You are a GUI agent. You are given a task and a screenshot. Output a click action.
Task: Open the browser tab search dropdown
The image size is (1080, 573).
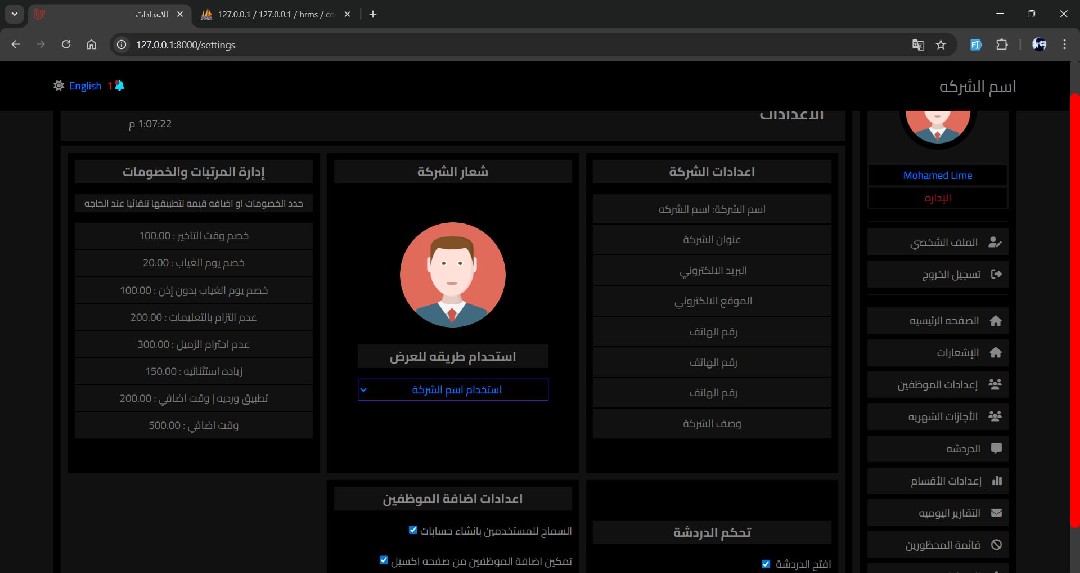click(14, 14)
